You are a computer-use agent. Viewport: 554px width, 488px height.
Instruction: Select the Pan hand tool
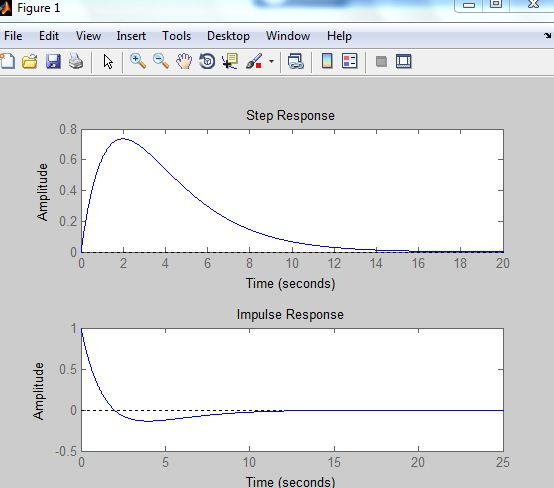184,61
